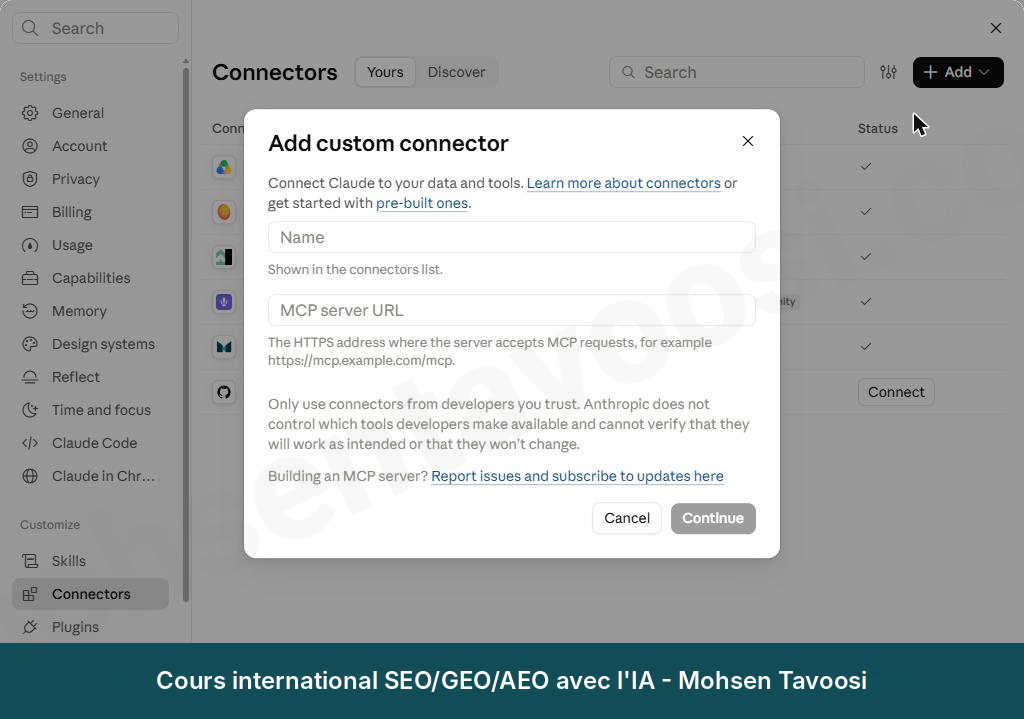The width and height of the screenshot is (1024, 719).
Task: Click Connect for the GitHub connector
Action: tap(896, 392)
